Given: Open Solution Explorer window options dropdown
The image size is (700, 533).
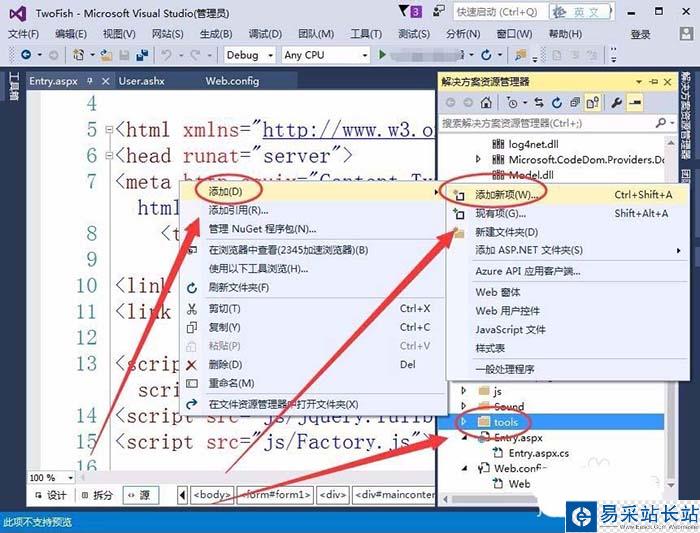Looking at the screenshot, I should (639, 82).
